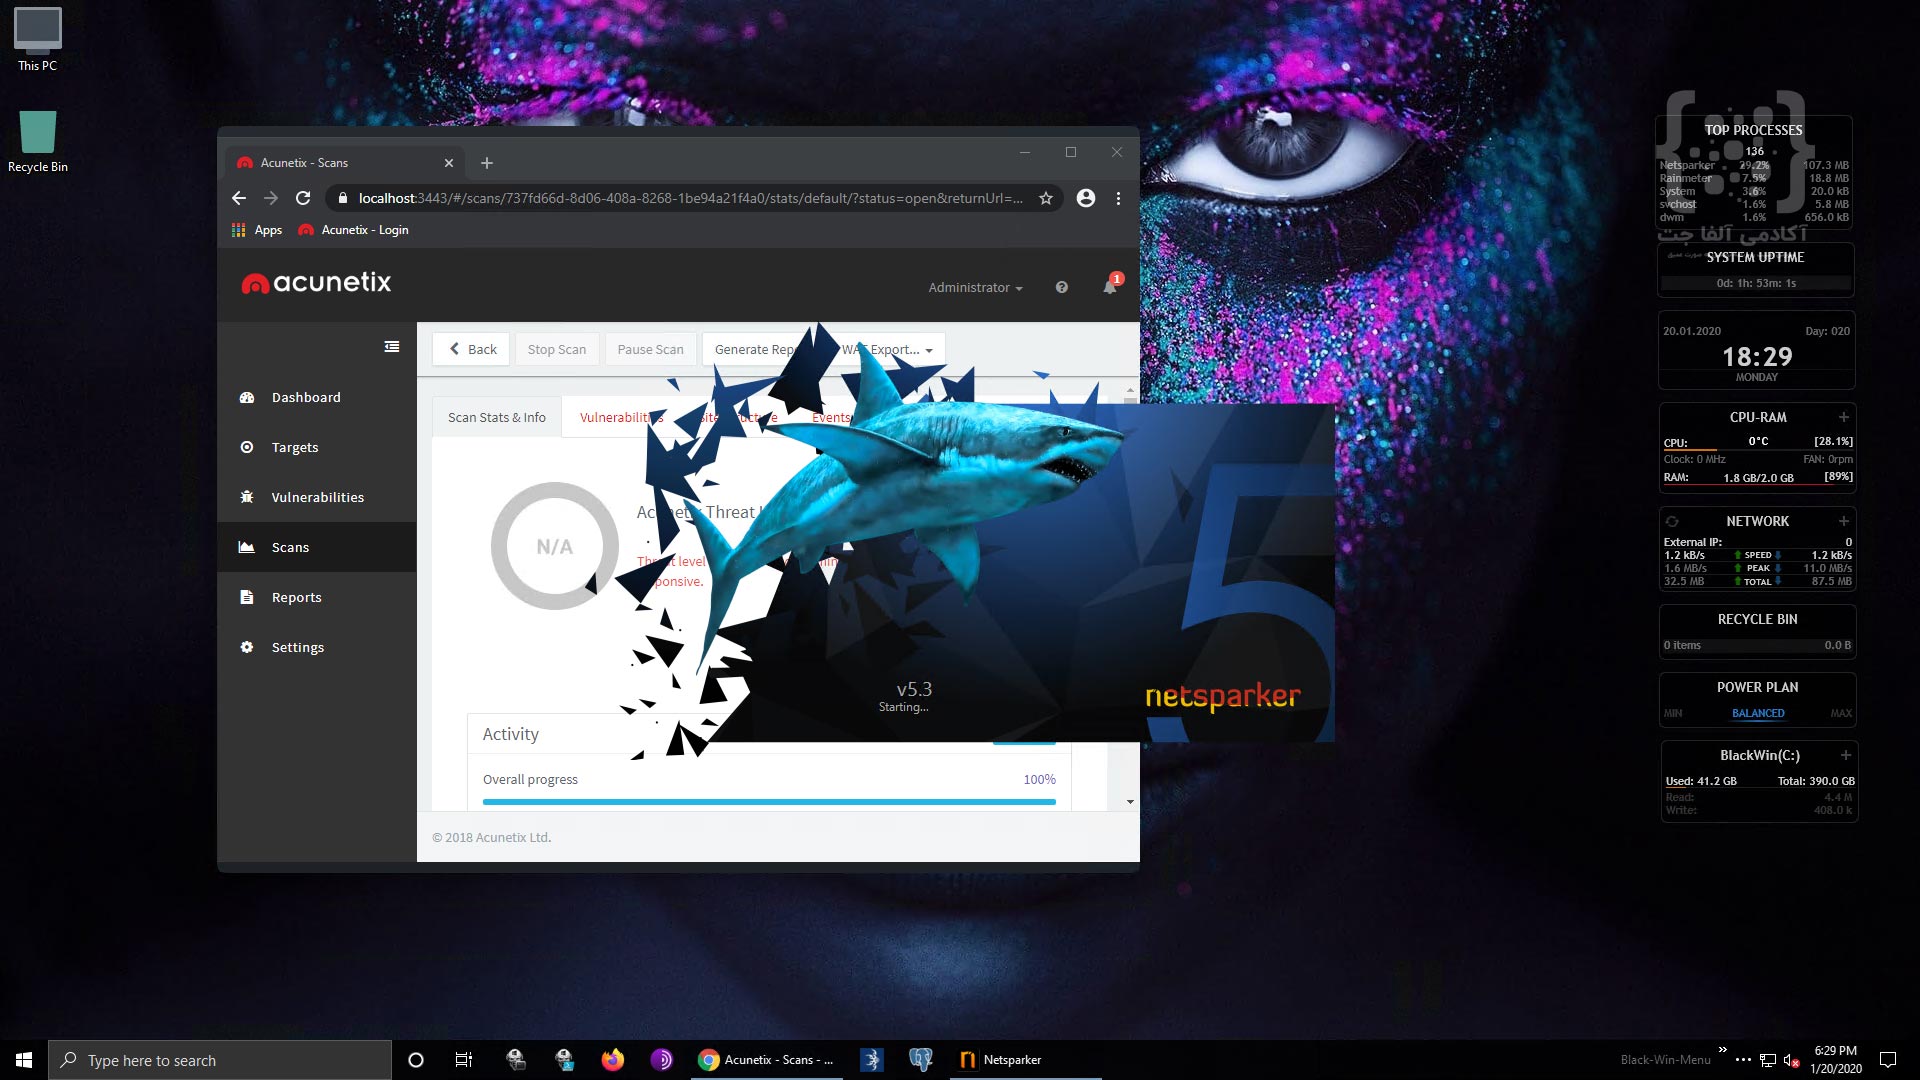This screenshot has width=1920, height=1080.
Task: Select BALANCED power plan
Action: (1758, 713)
